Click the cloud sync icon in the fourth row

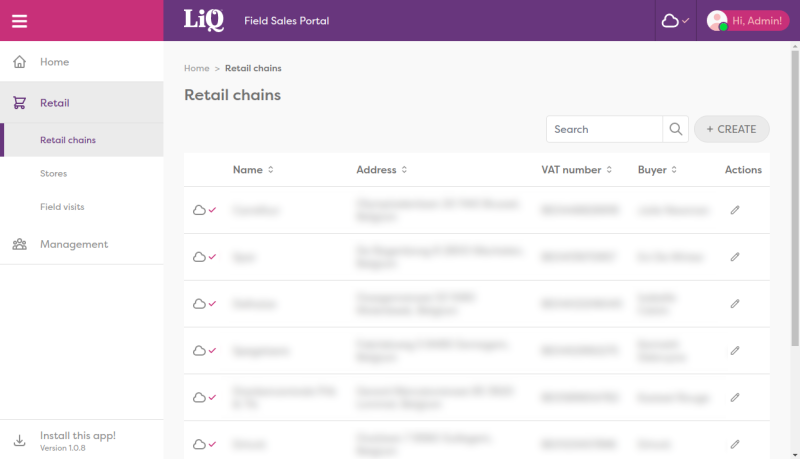click(x=200, y=350)
